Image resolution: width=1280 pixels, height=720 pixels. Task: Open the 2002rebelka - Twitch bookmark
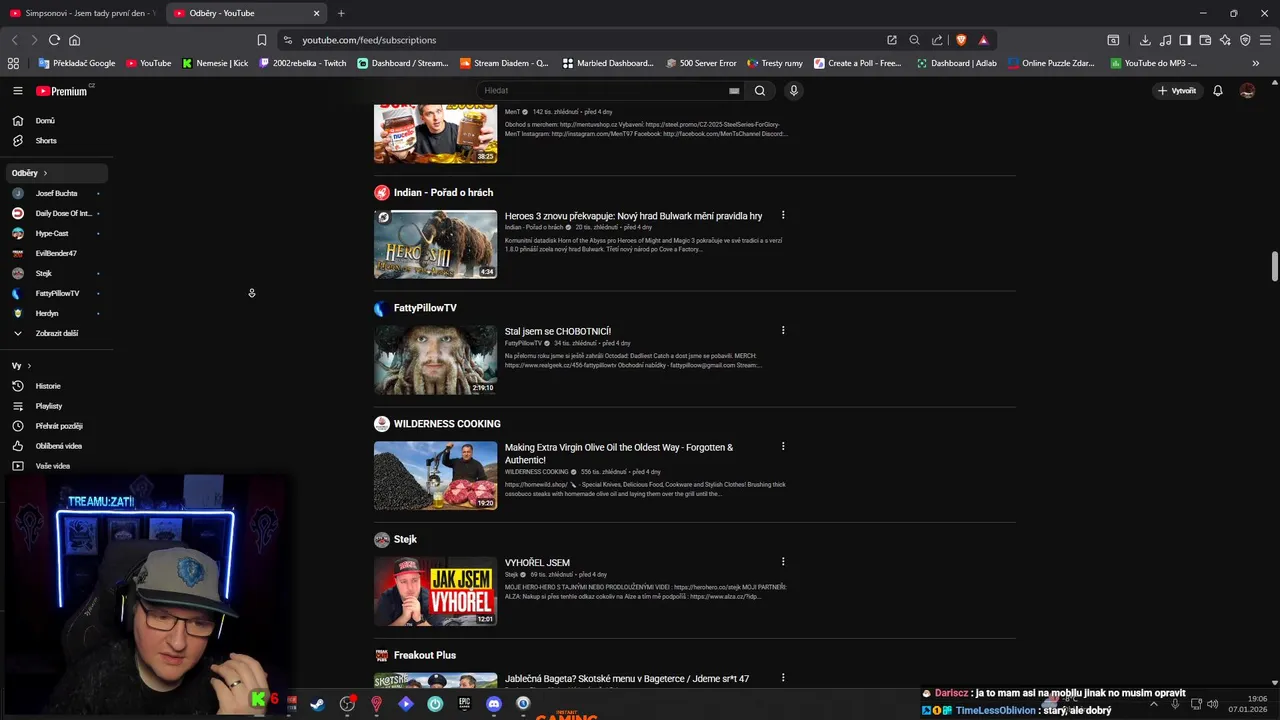(x=303, y=63)
